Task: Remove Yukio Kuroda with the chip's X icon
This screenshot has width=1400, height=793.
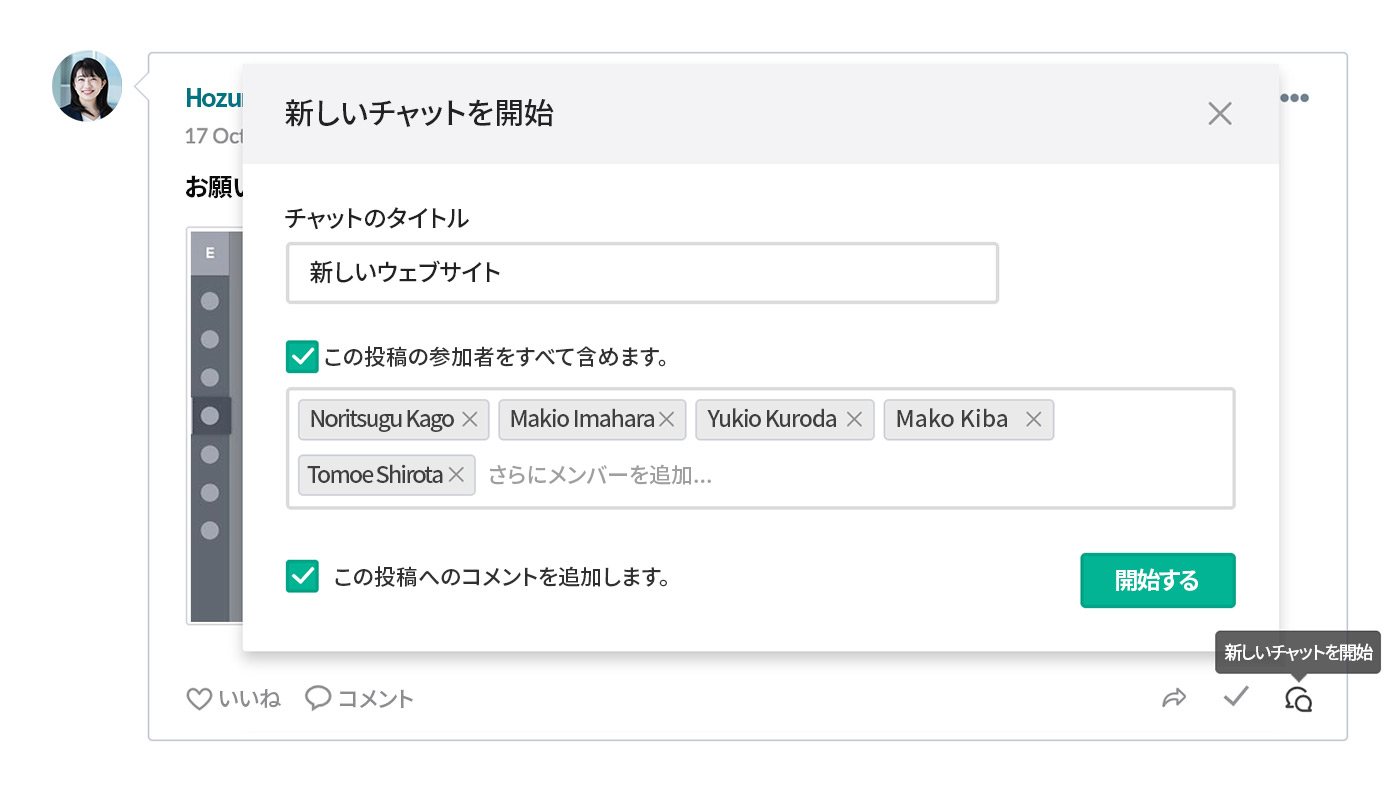Action: coord(855,419)
